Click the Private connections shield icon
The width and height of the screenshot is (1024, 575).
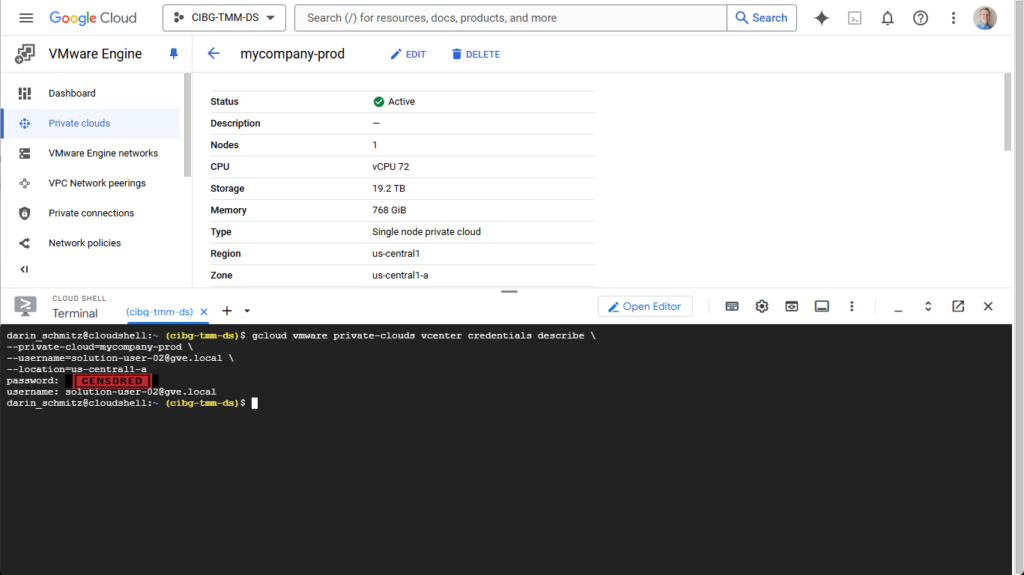(25, 213)
